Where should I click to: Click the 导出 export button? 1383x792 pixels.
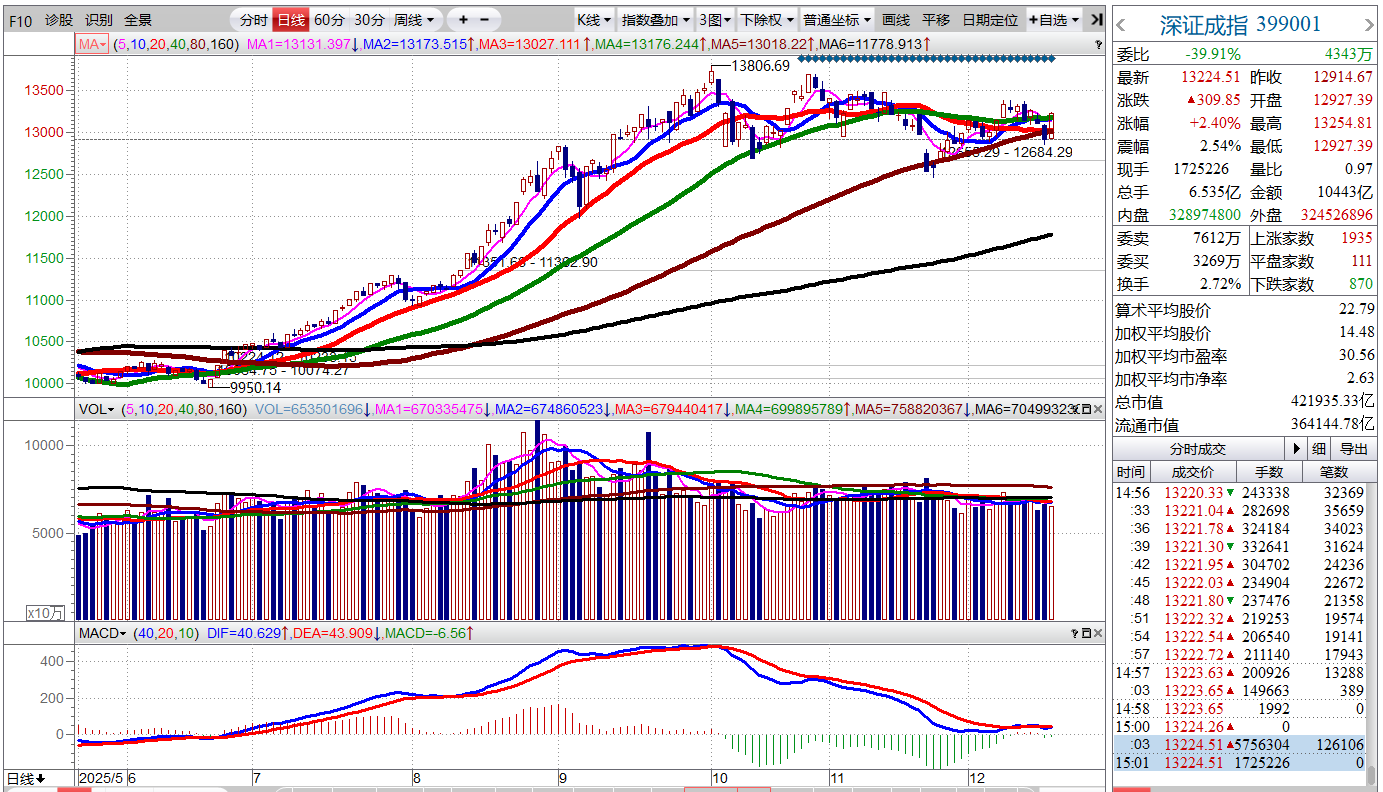tap(1354, 449)
